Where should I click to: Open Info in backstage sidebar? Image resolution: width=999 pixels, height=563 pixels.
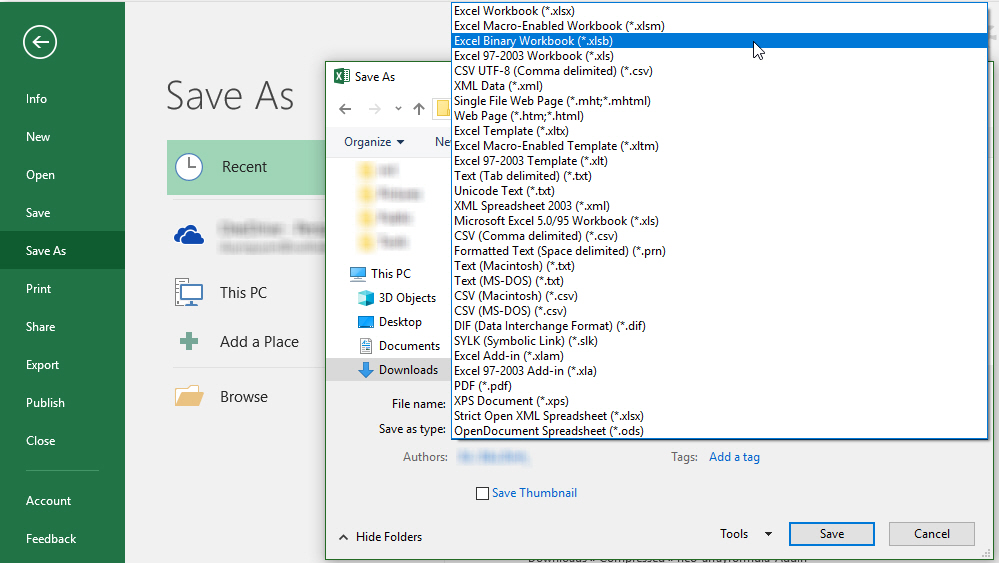click(x=62, y=99)
